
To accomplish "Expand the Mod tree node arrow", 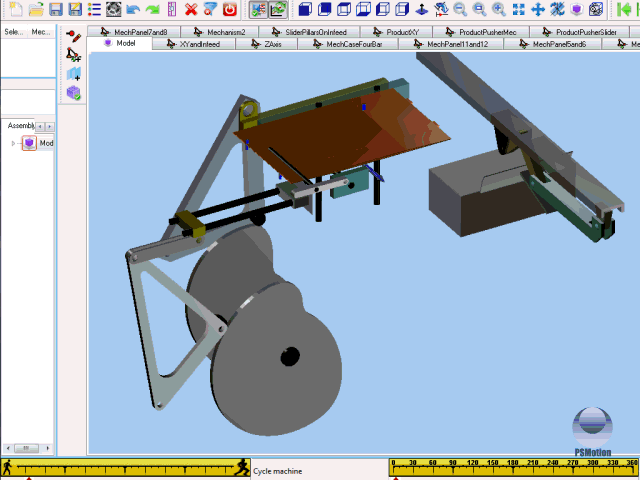I will (13, 143).
